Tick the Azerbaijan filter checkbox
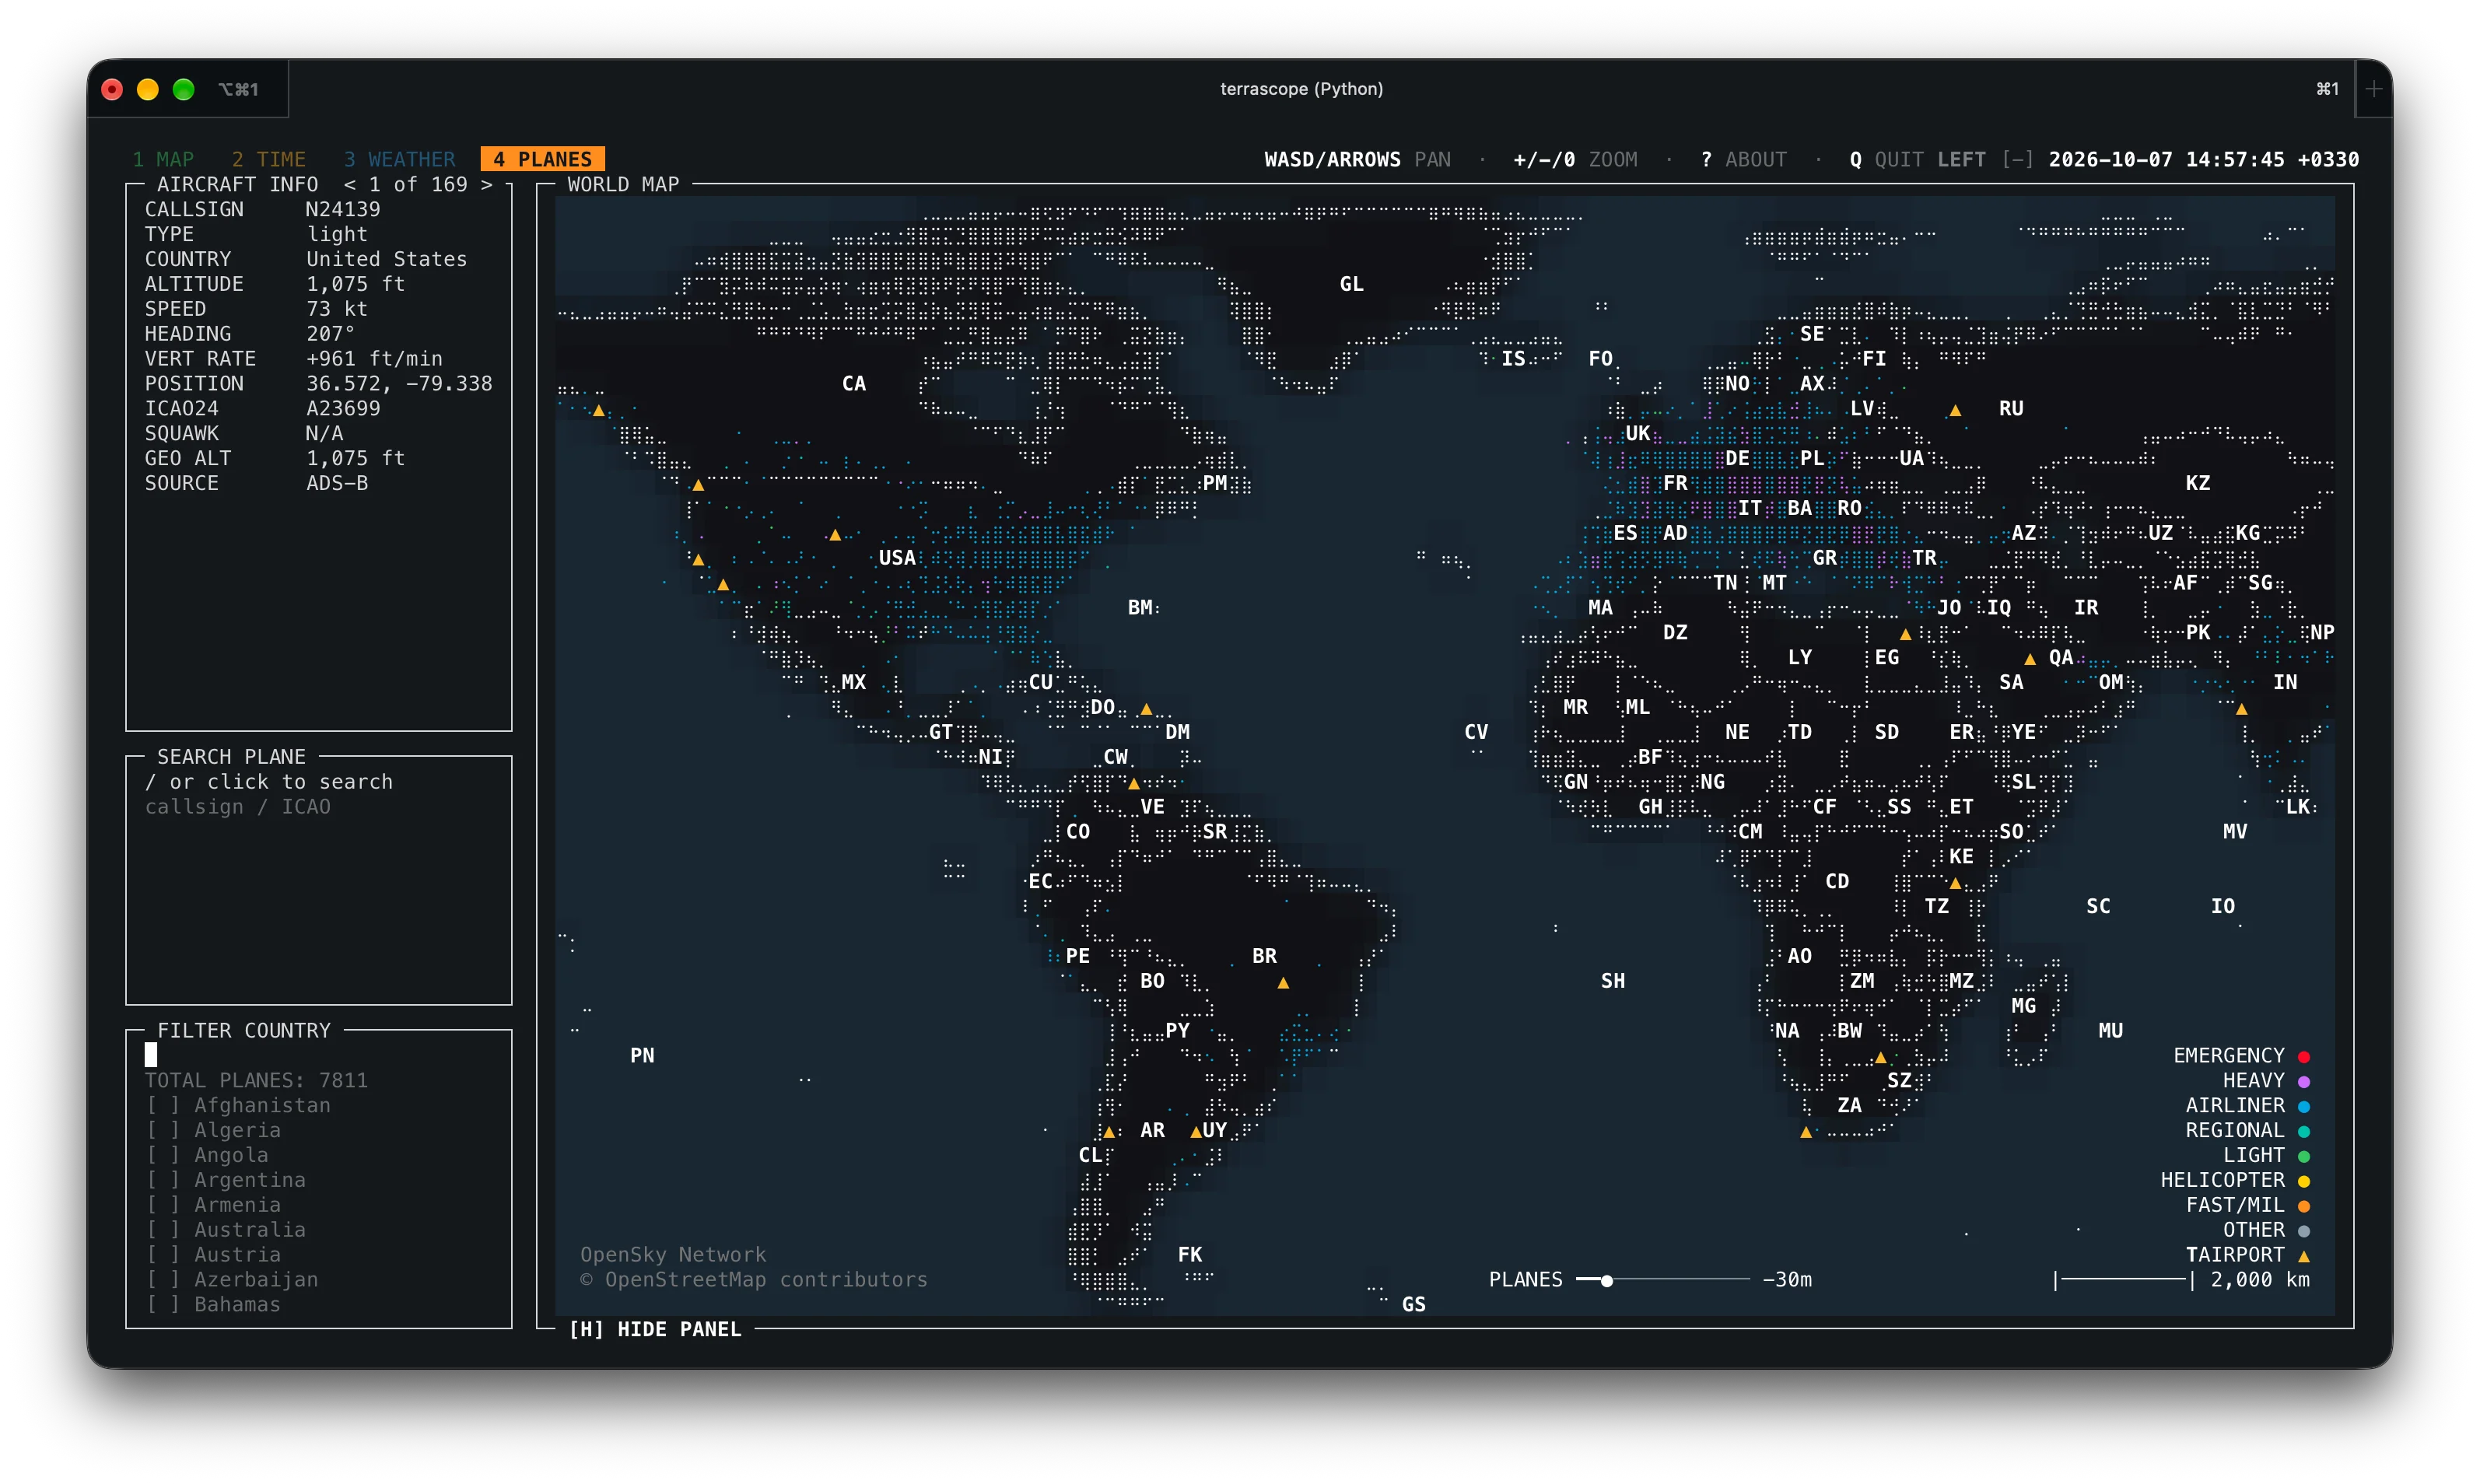Viewport: 2480px width, 1484px height. [x=163, y=1279]
